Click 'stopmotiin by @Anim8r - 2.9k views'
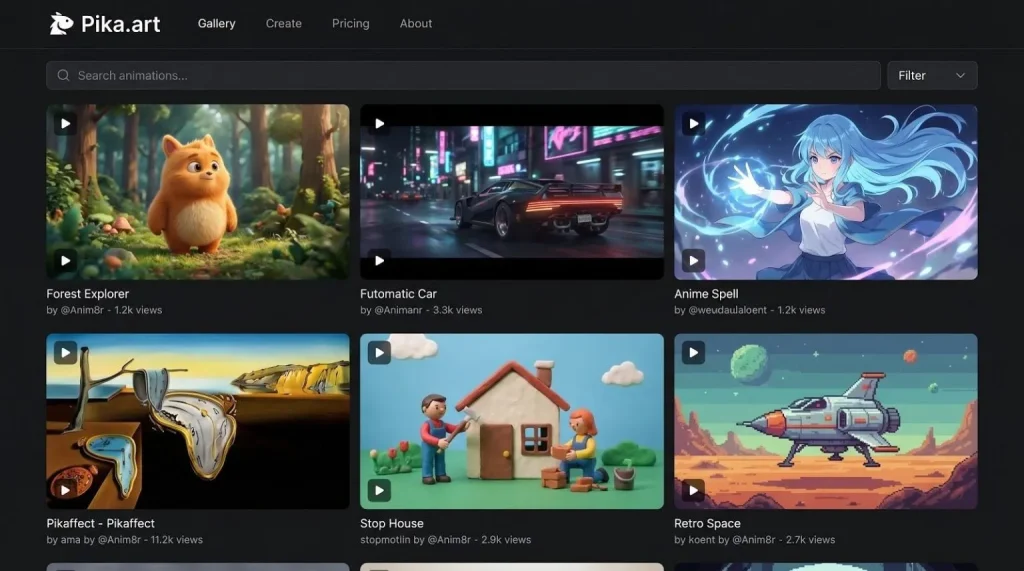 click(x=445, y=540)
